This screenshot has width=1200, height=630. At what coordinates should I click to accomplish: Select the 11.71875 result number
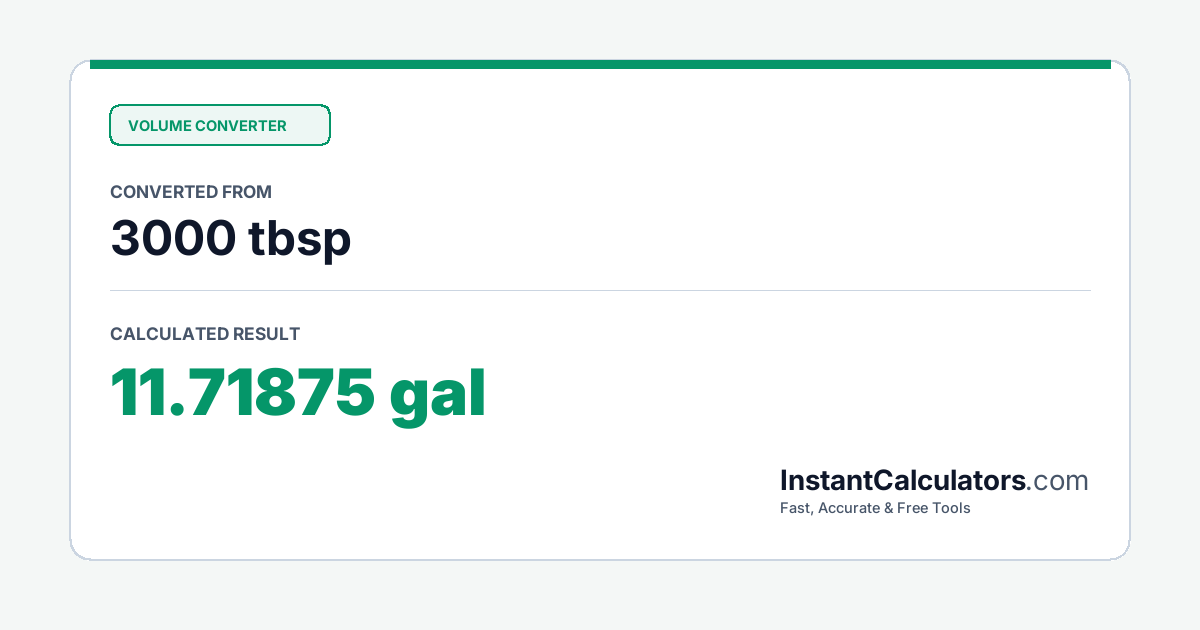tap(242, 393)
